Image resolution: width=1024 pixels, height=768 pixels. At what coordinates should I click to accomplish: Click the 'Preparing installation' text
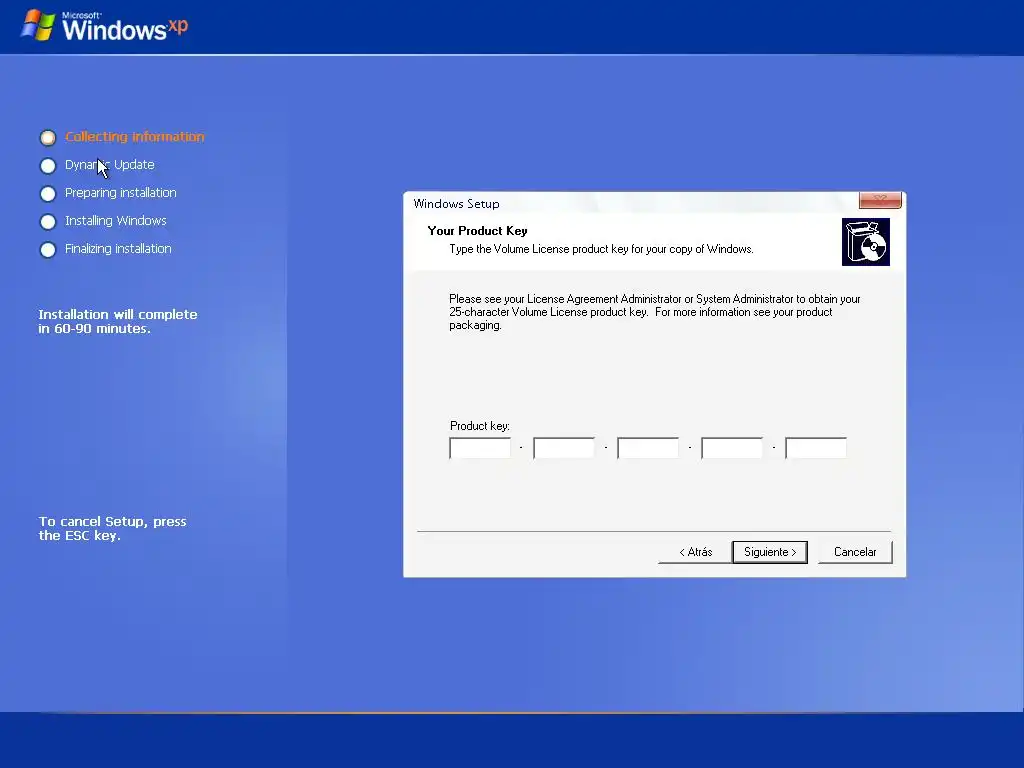point(121,193)
